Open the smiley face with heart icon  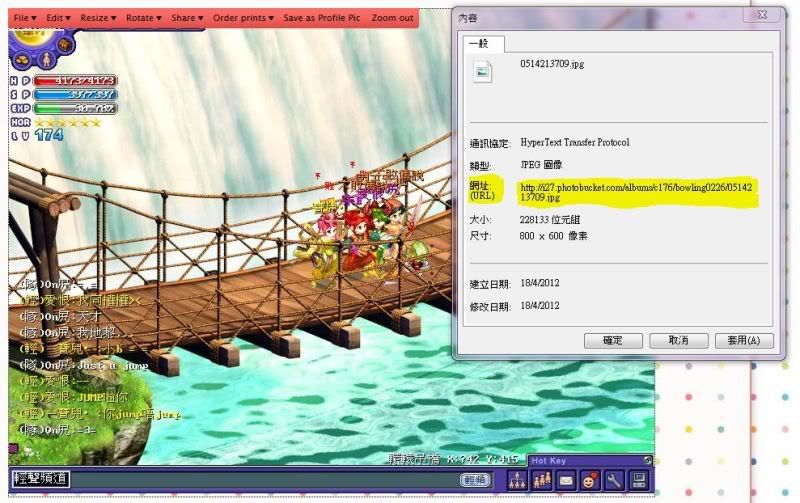(590, 480)
